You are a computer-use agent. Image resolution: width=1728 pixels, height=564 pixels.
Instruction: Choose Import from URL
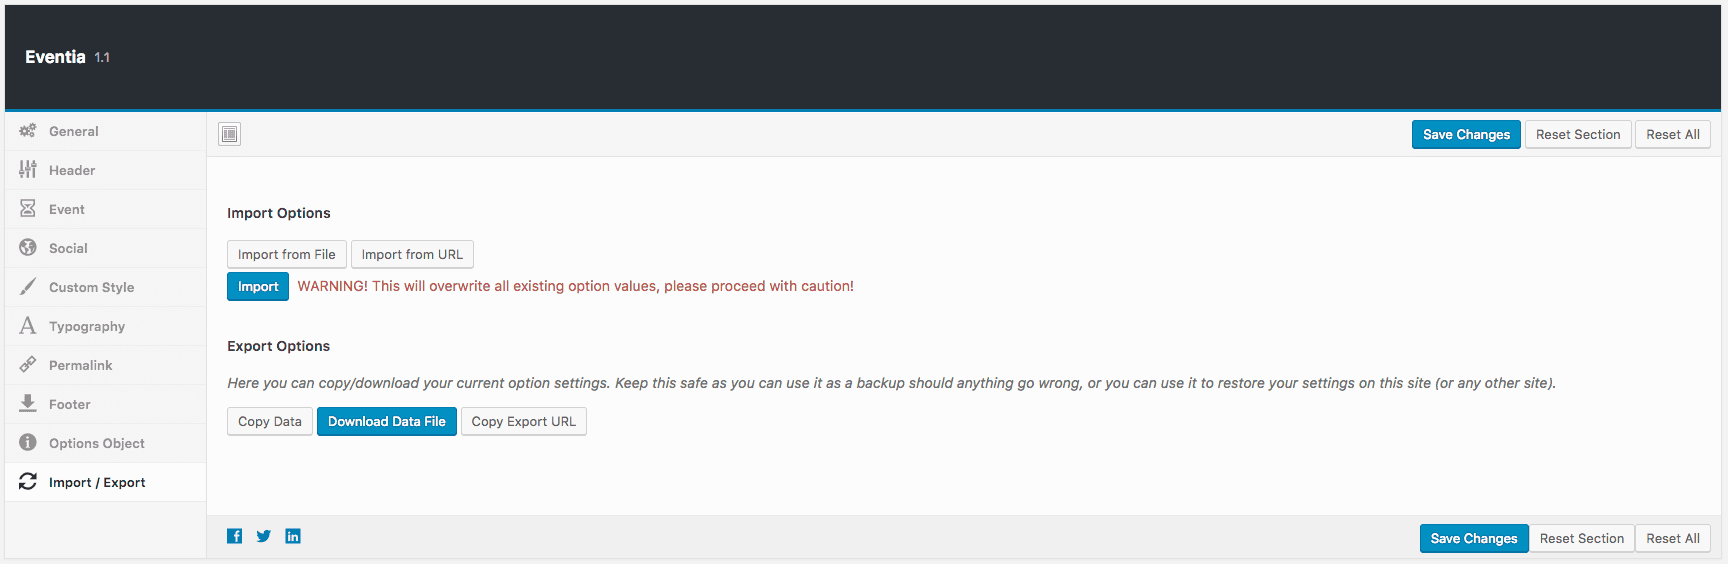coord(412,254)
